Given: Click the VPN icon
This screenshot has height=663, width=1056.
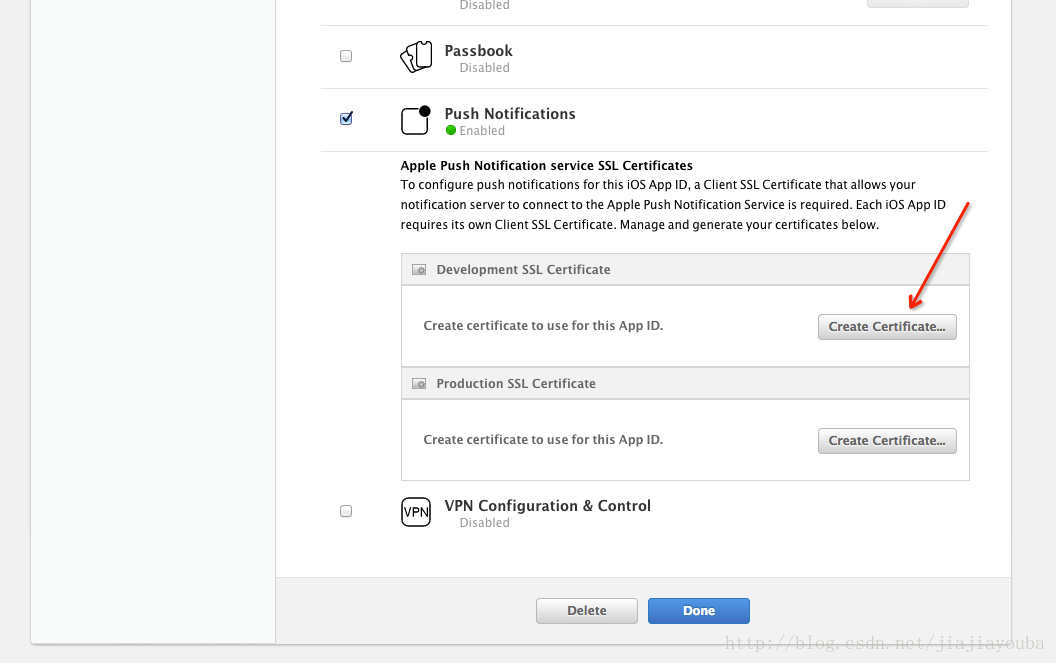Looking at the screenshot, I should pos(416,512).
